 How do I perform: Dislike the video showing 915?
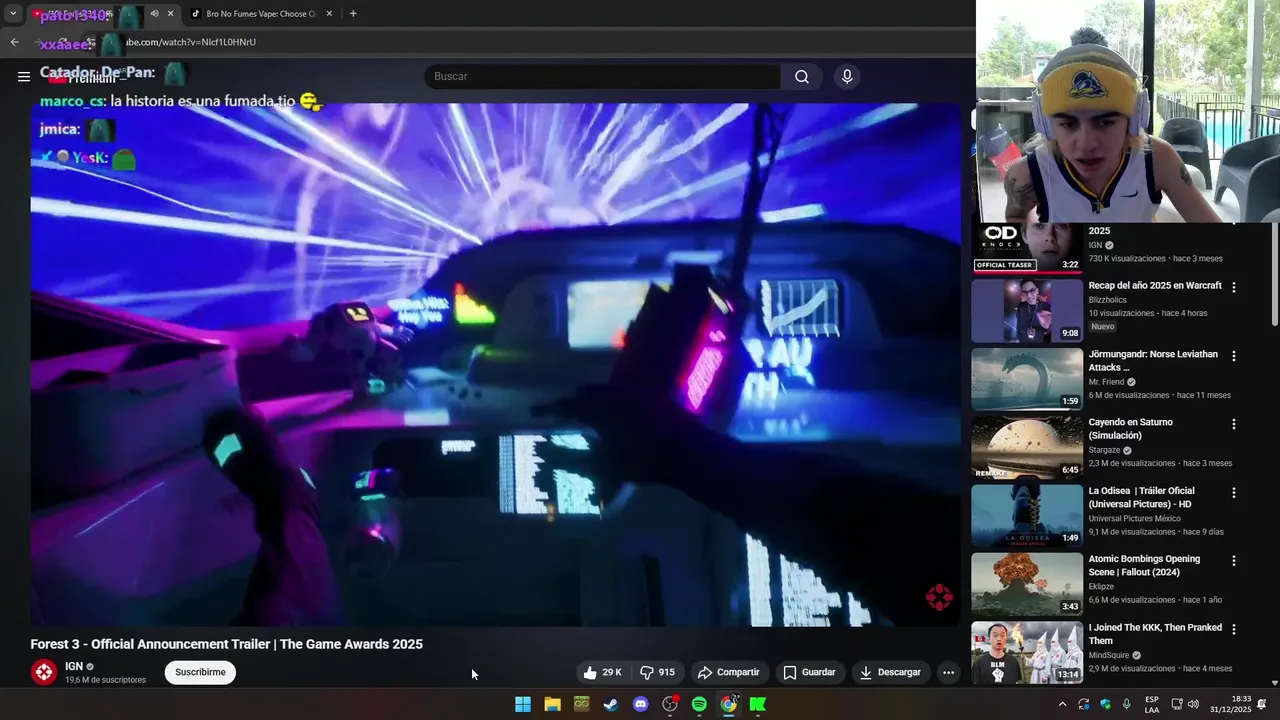point(658,673)
